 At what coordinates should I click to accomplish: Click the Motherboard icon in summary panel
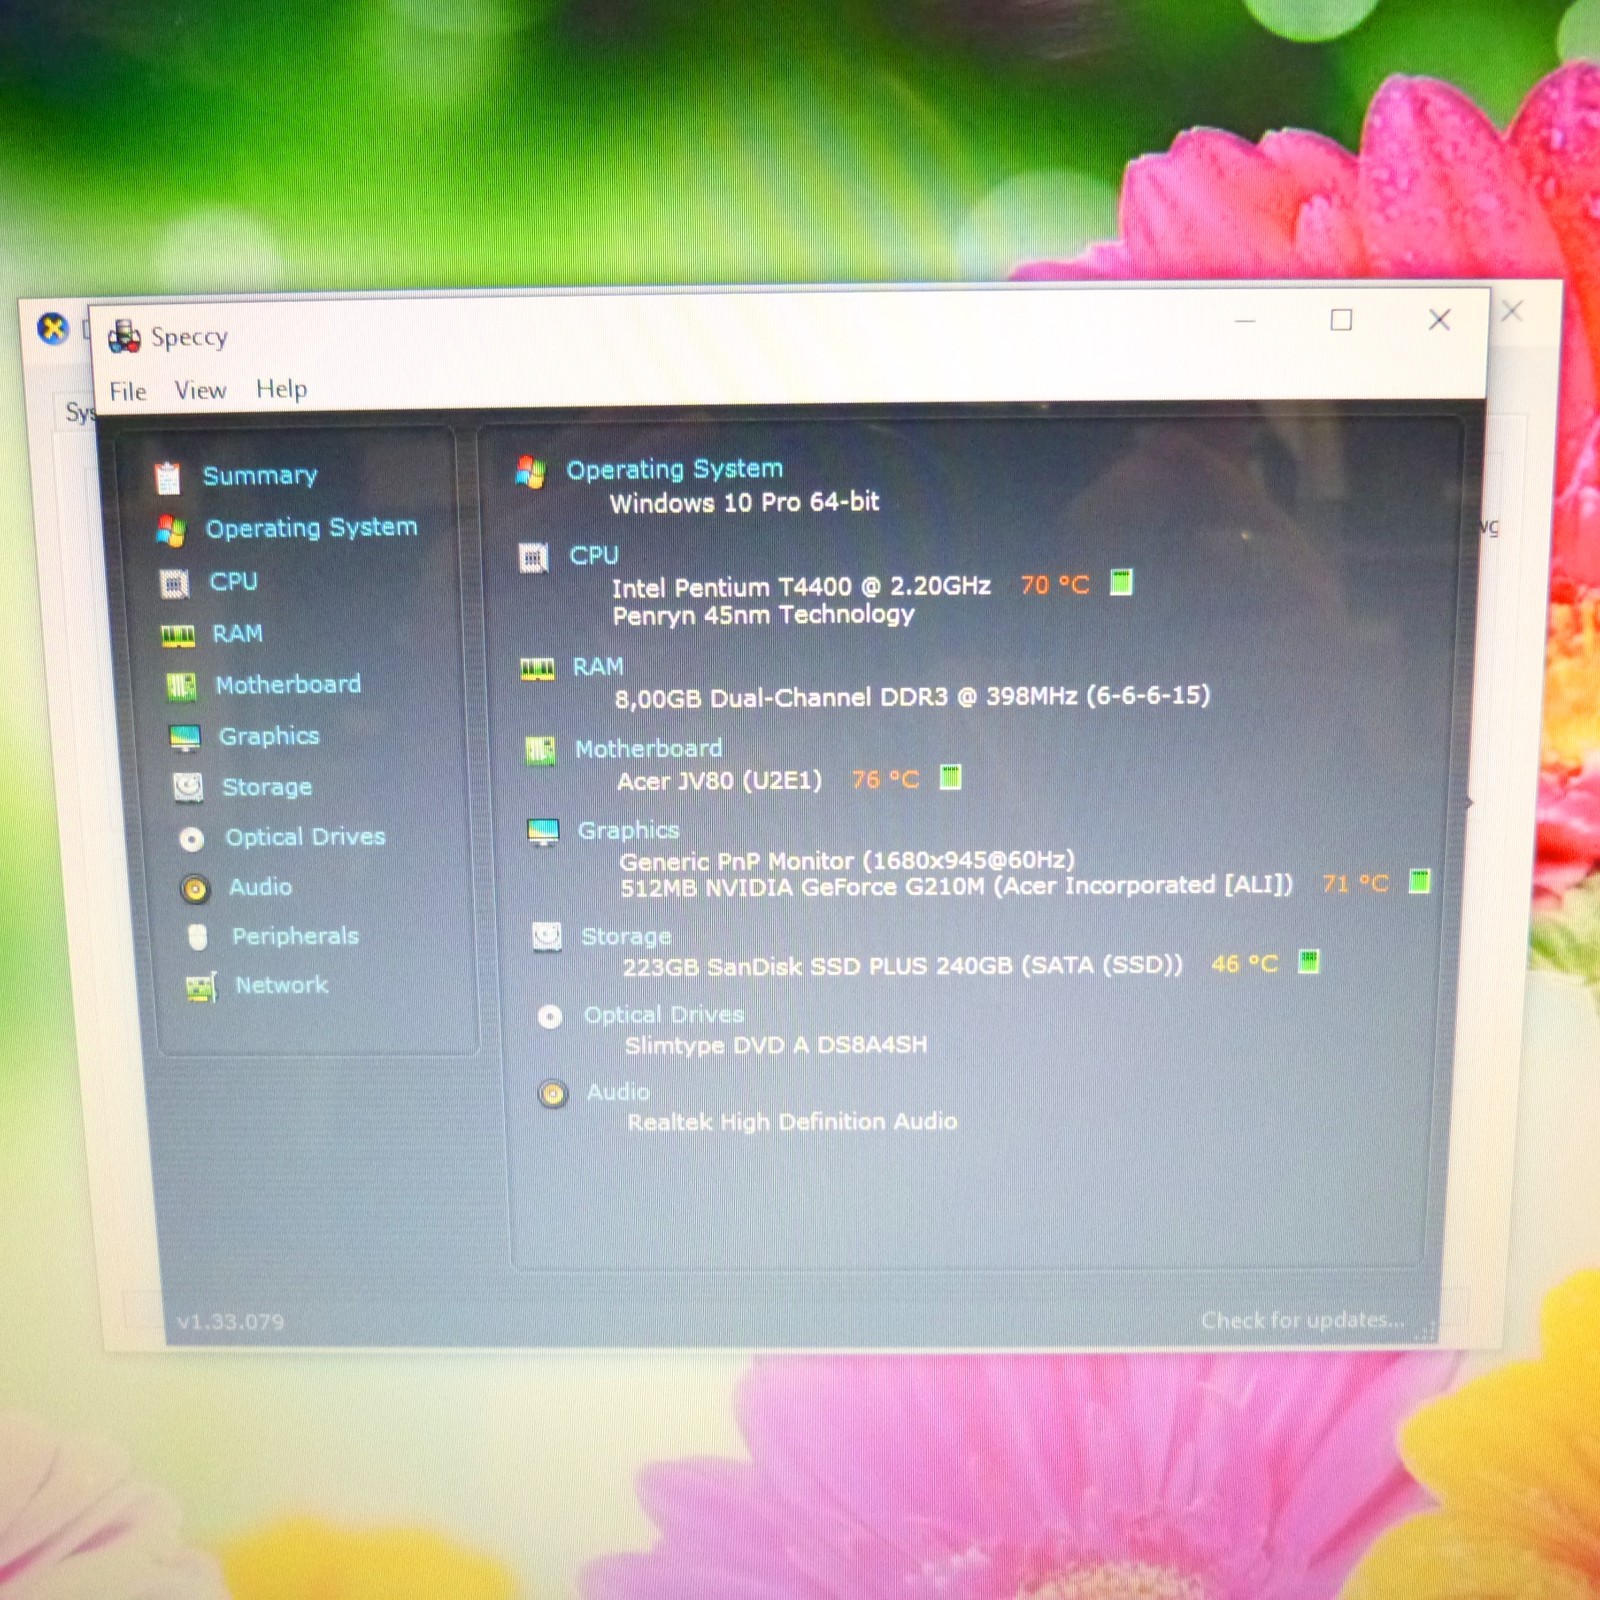point(540,750)
